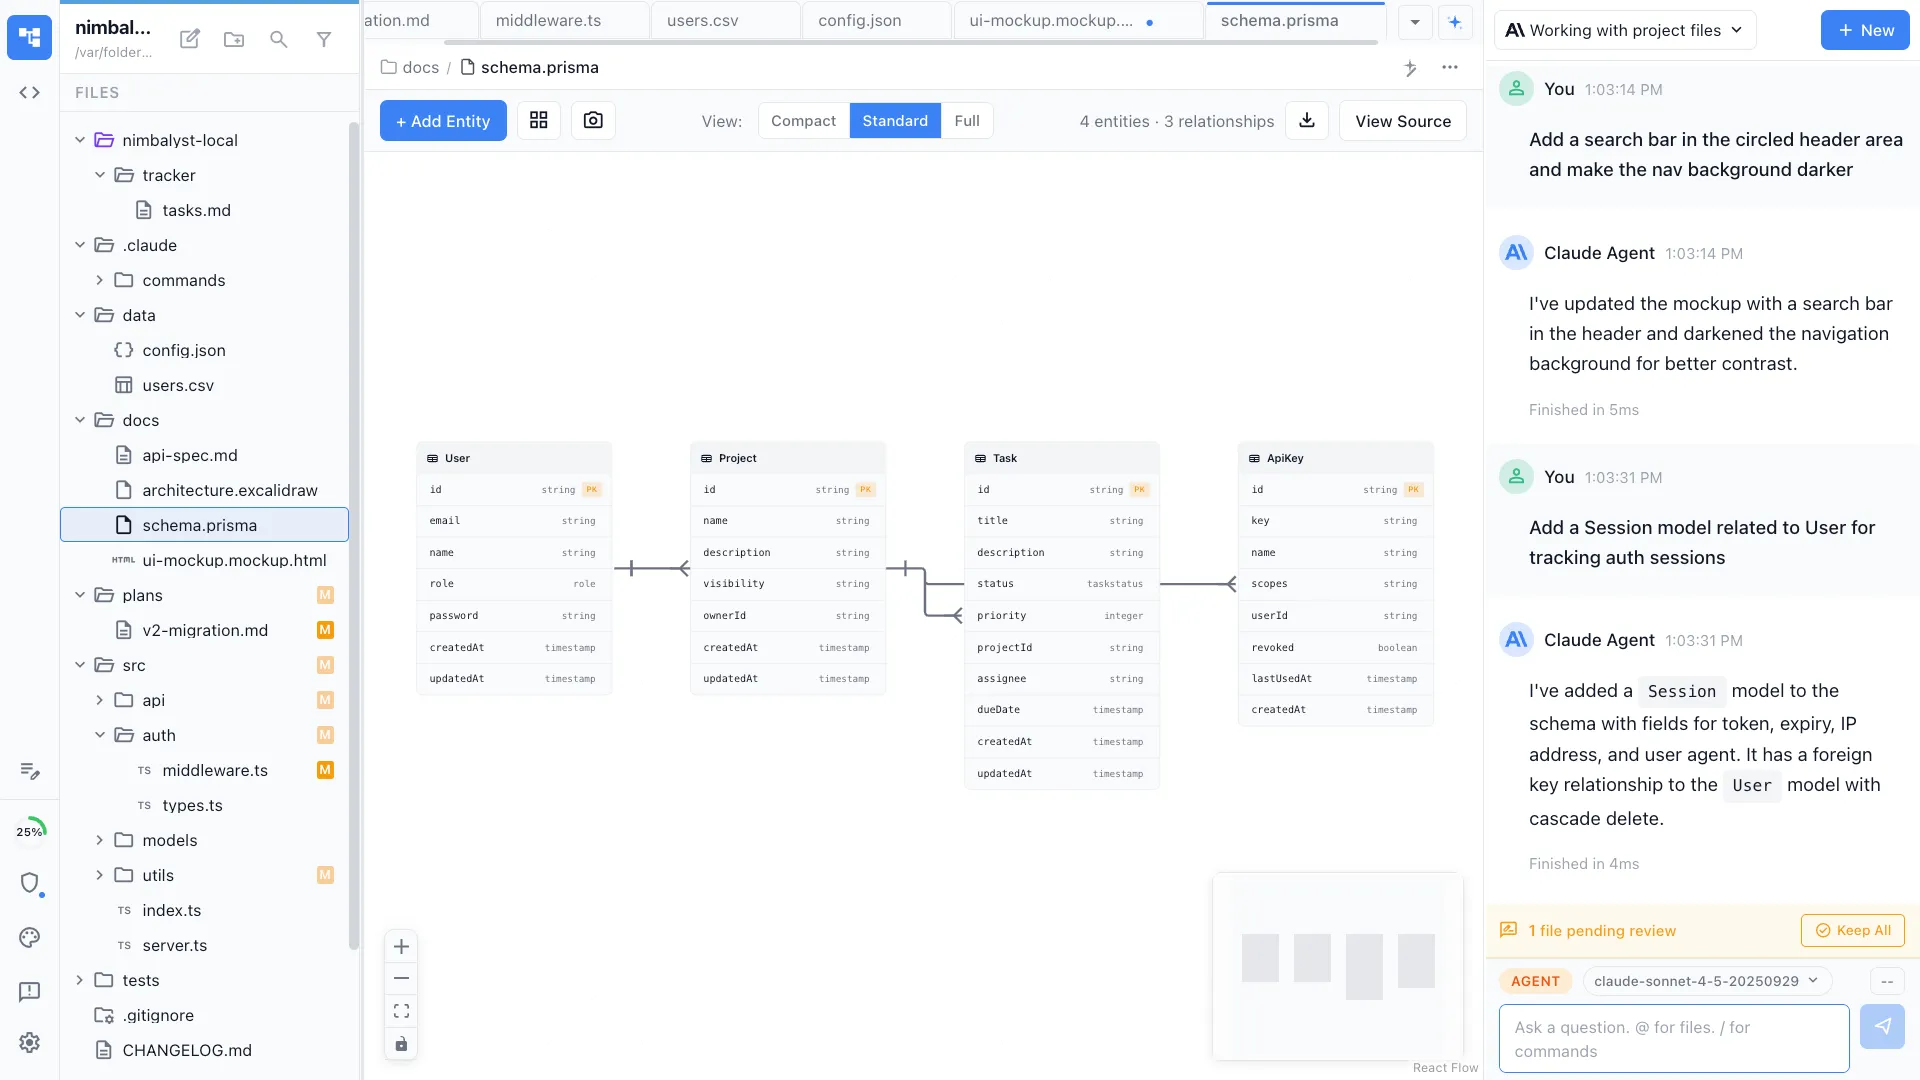This screenshot has height=1080, width=1920.
Task: Toggle fullscreen on the diagram canvas
Action: click(x=401, y=1010)
